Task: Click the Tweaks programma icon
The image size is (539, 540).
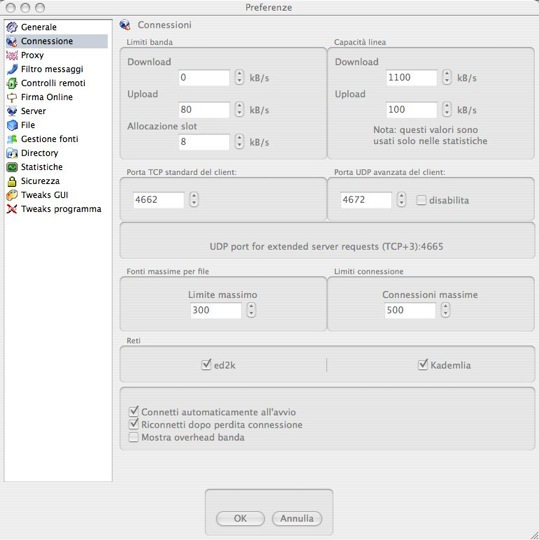Action: [12, 209]
